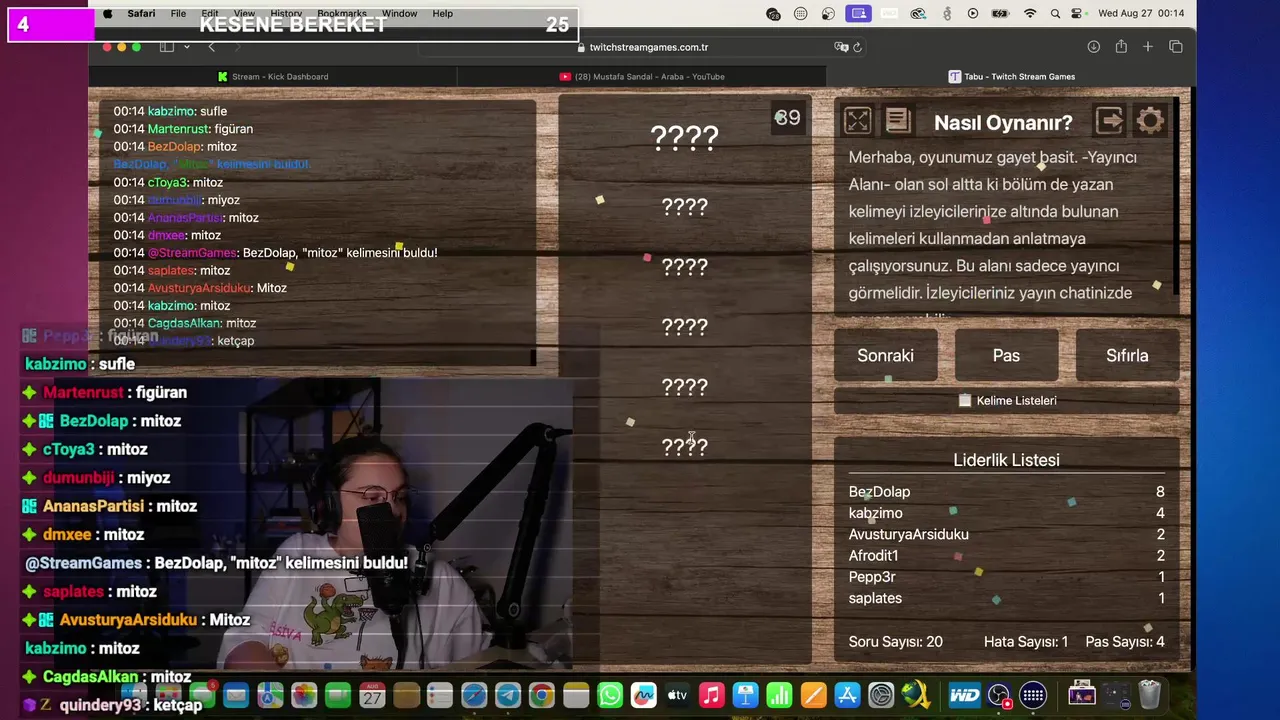Click the Liderlik Listesi heading
The image size is (1280, 720).
pos(1006,460)
